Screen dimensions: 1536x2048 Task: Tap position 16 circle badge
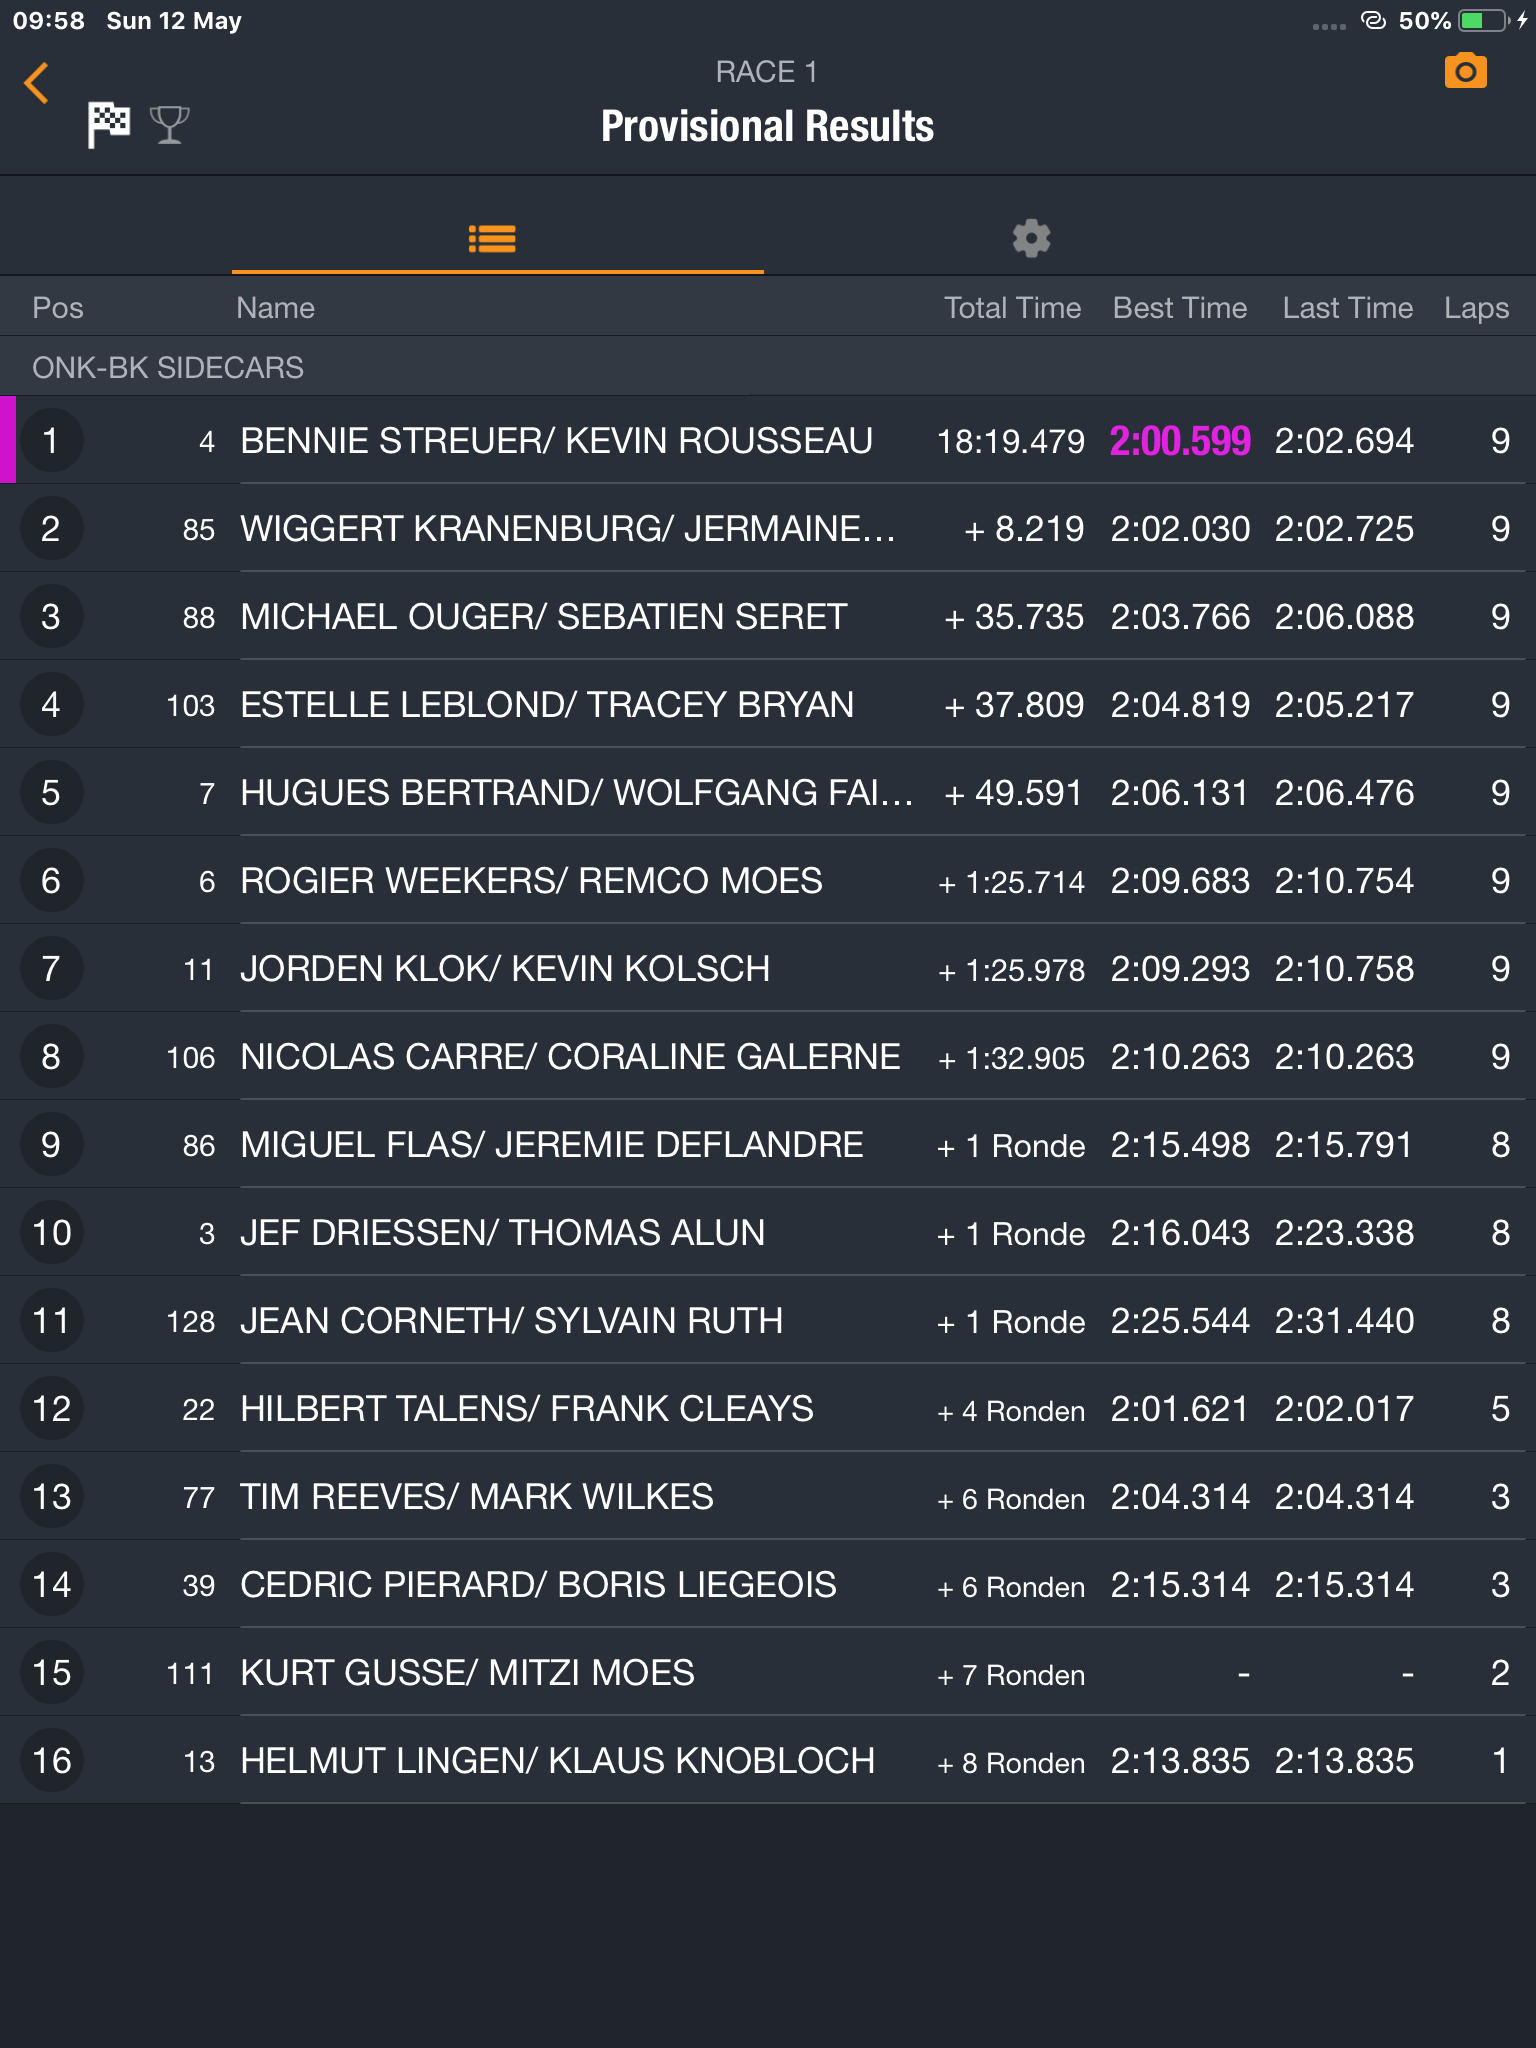pos(51,1760)
